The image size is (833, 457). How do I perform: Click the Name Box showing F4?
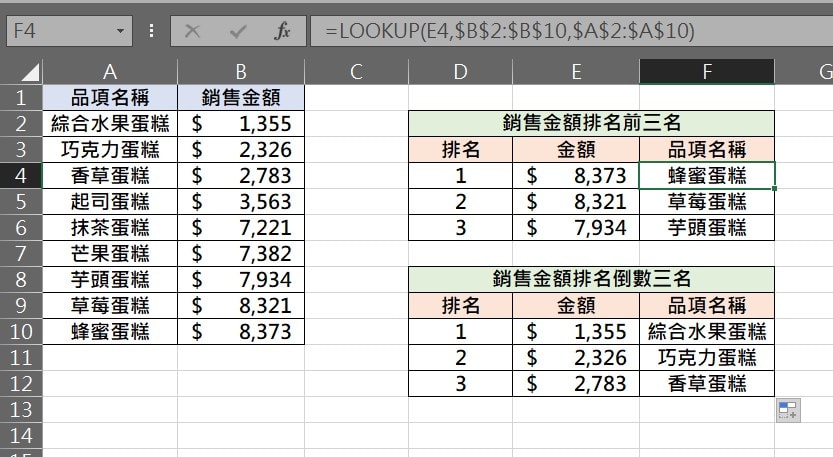tap(58, 31)
